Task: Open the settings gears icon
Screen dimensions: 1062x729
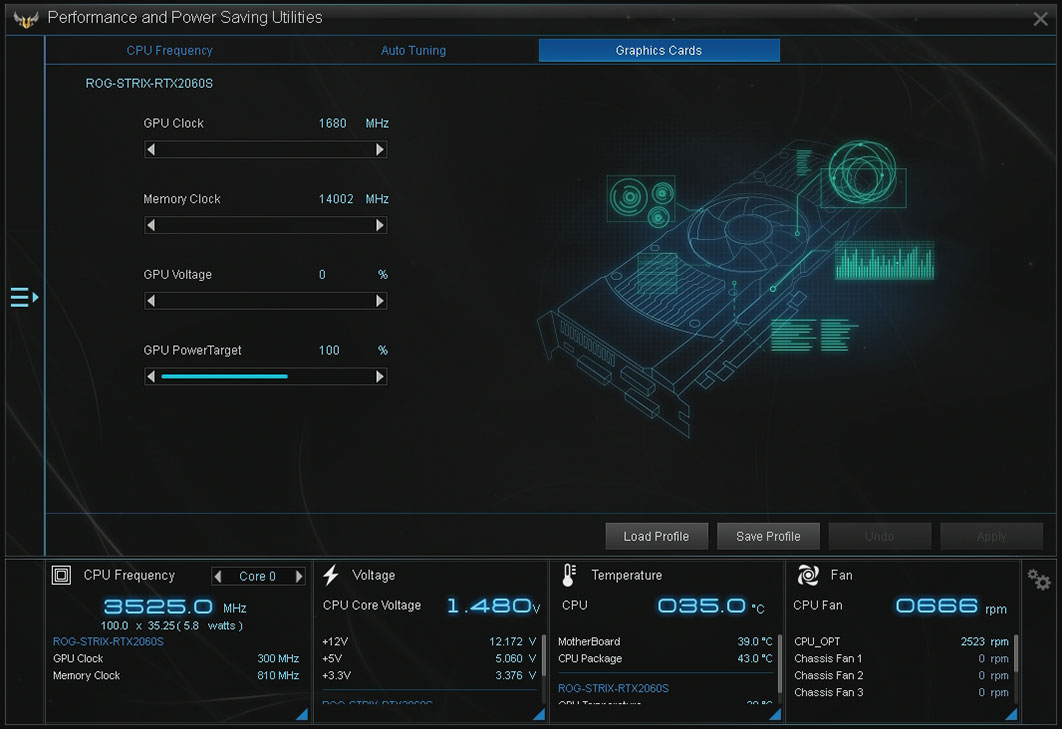Action: tap(1038, 579)
